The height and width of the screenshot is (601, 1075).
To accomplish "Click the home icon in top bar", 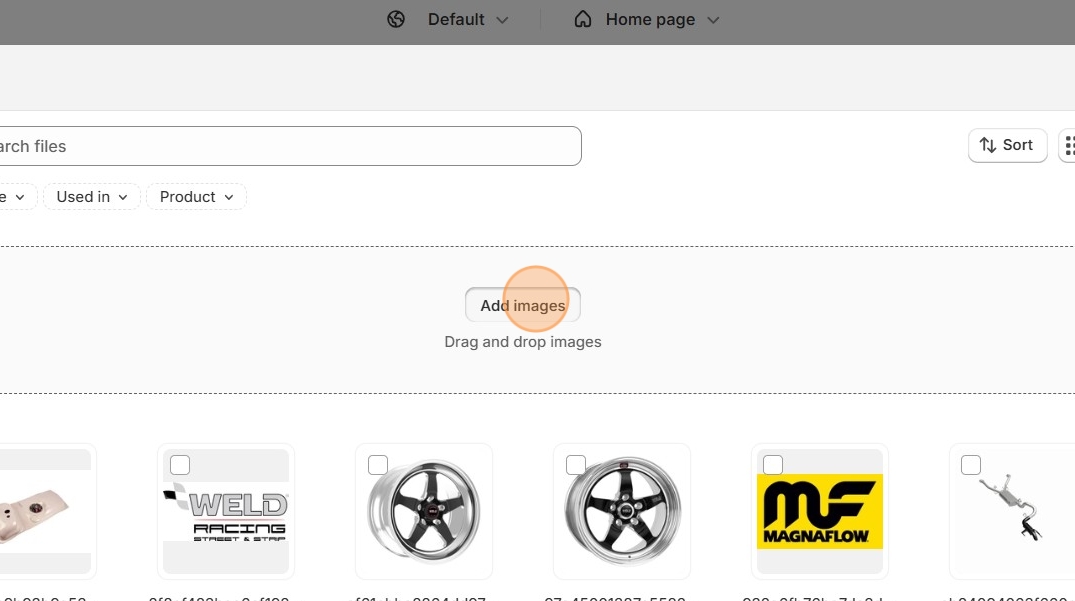I will tap(583, 19).
